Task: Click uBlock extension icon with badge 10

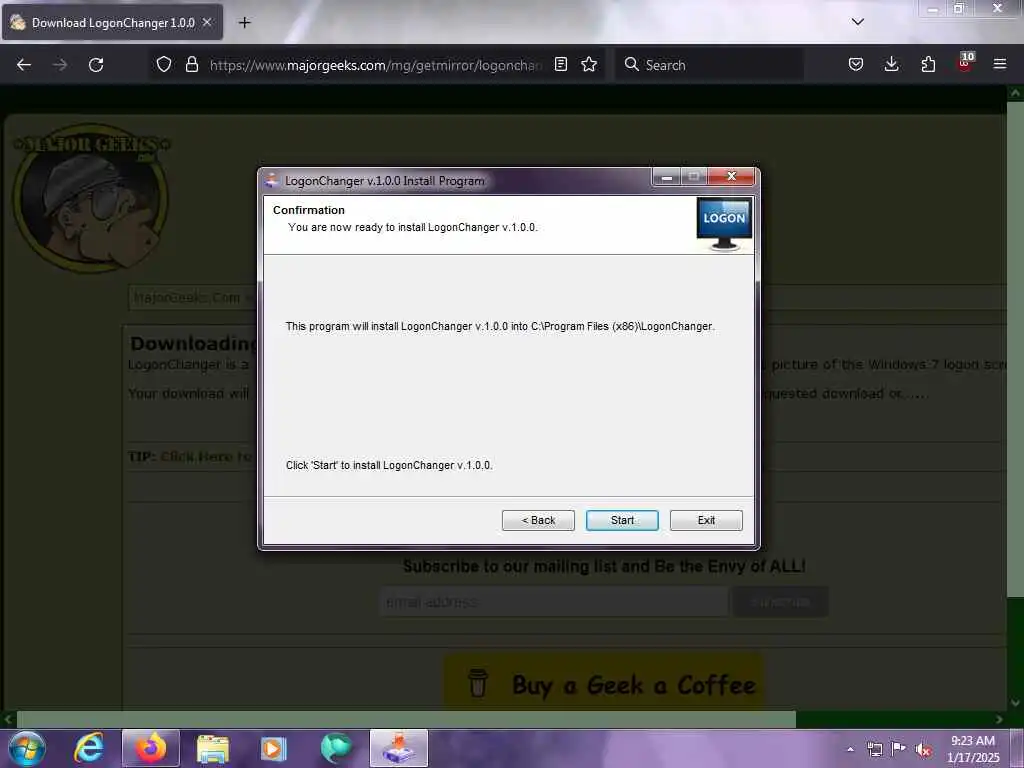Action: point(965,61)
